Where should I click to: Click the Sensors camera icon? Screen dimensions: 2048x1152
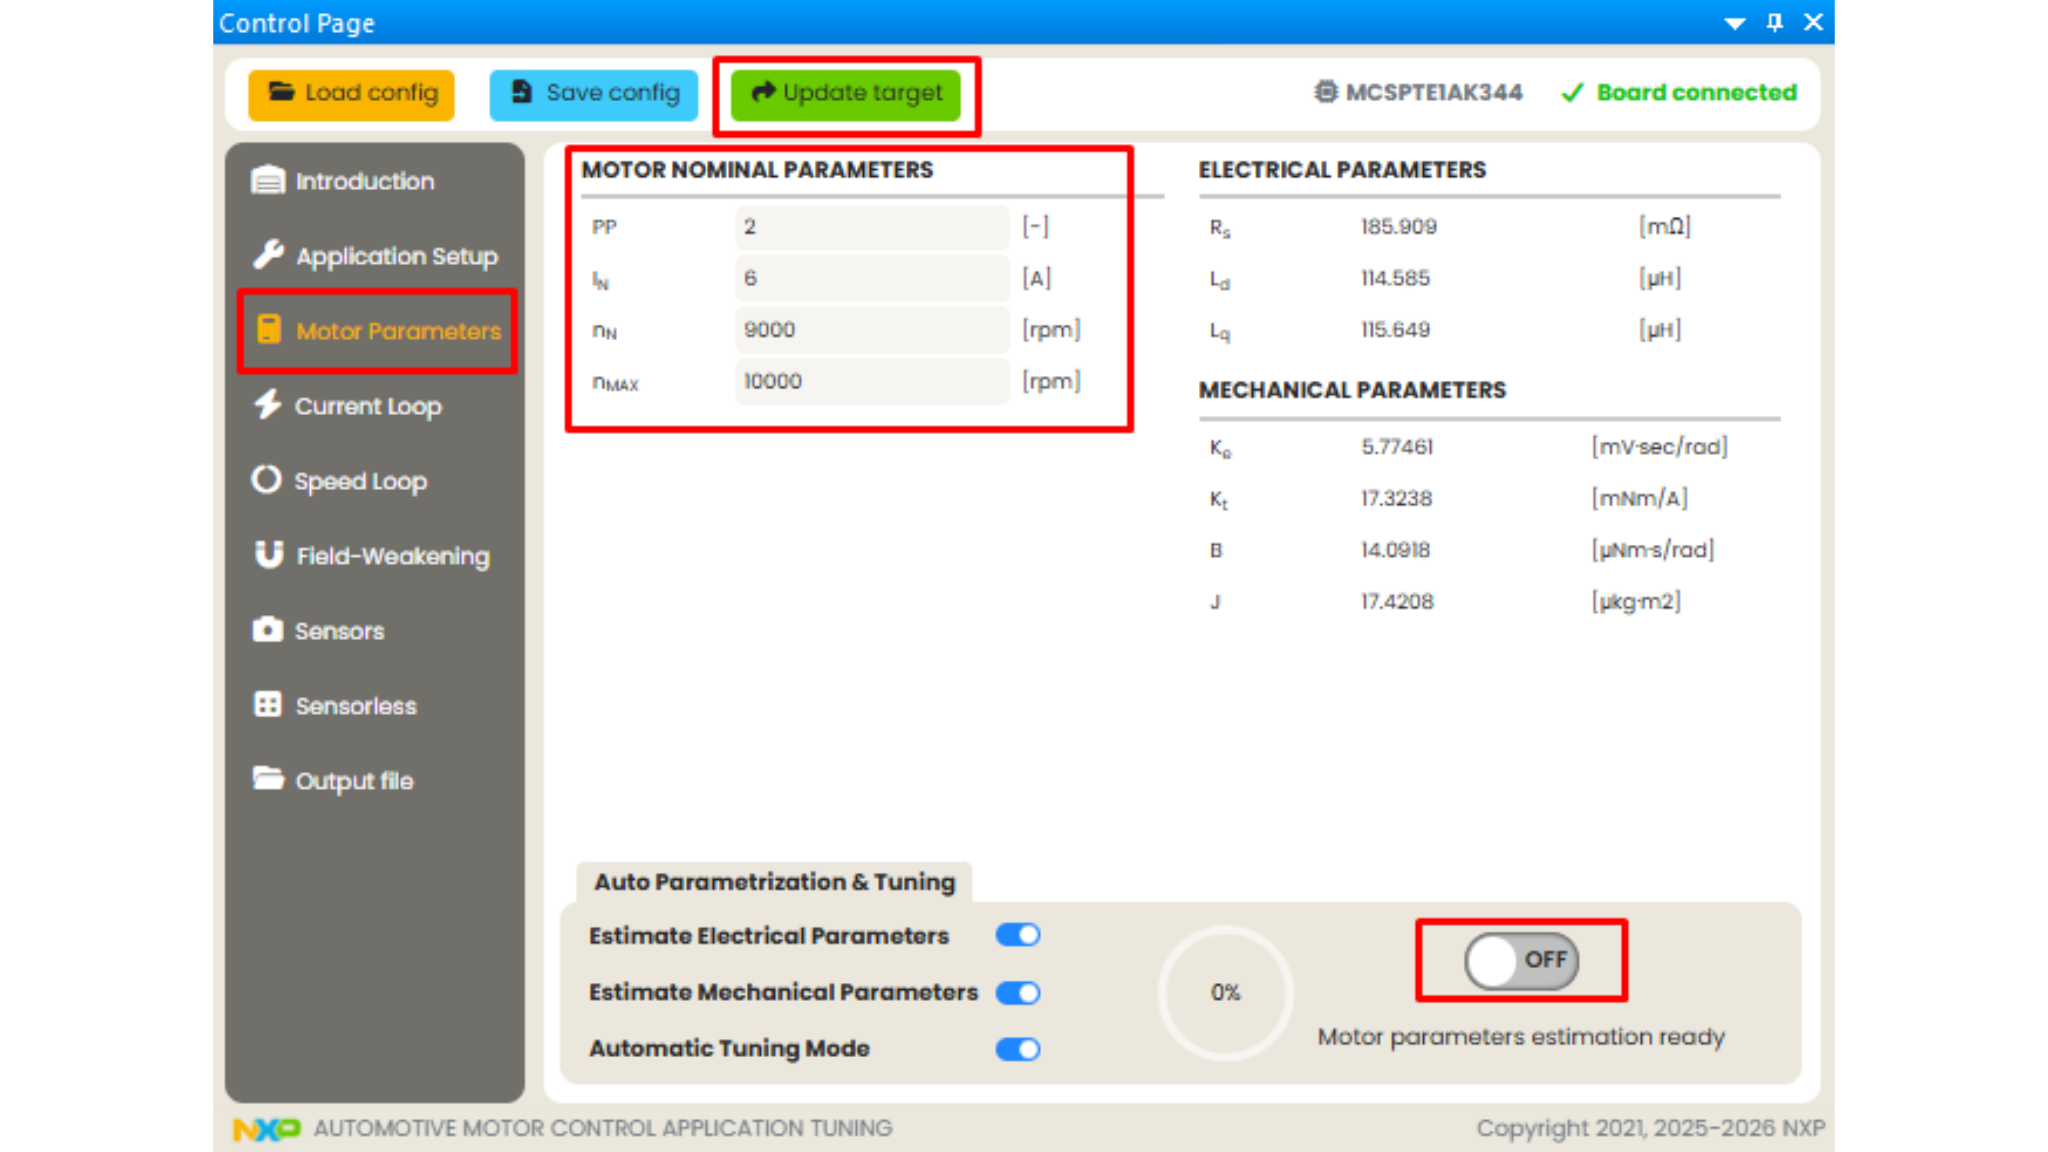click(x=267, y=630)
